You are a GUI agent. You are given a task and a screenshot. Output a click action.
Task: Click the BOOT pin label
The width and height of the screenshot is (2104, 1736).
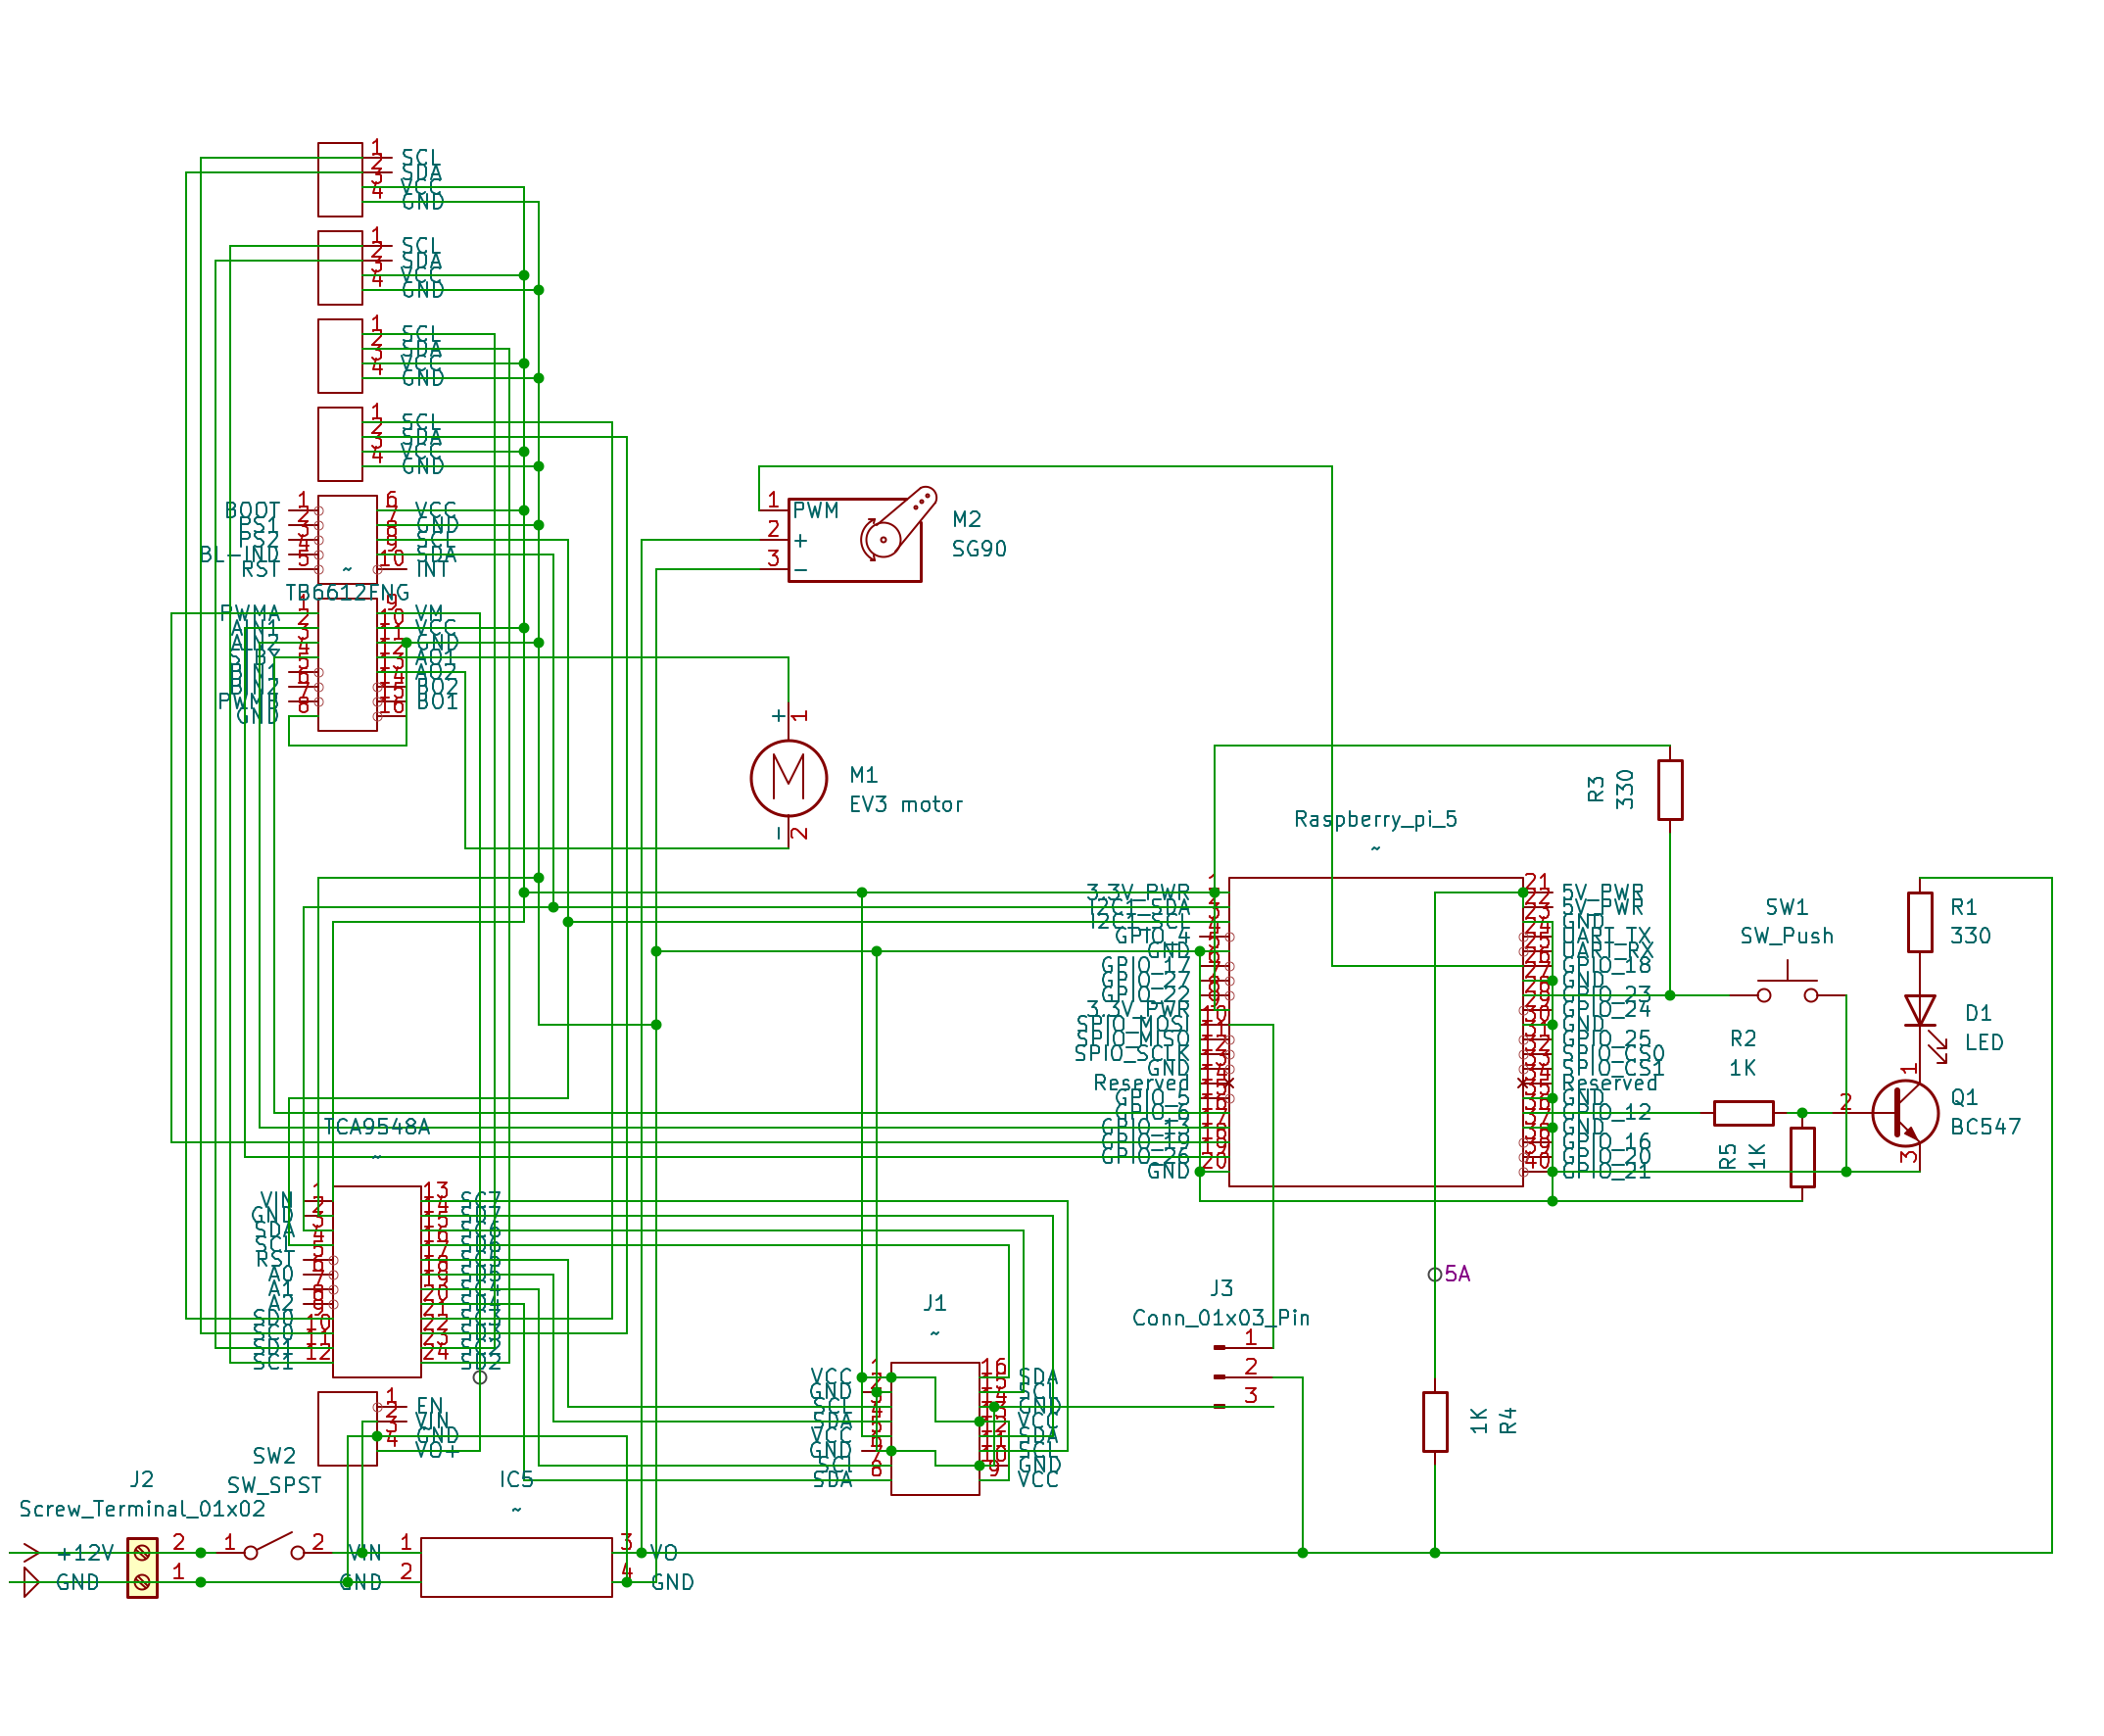click(x=252, y=511)
